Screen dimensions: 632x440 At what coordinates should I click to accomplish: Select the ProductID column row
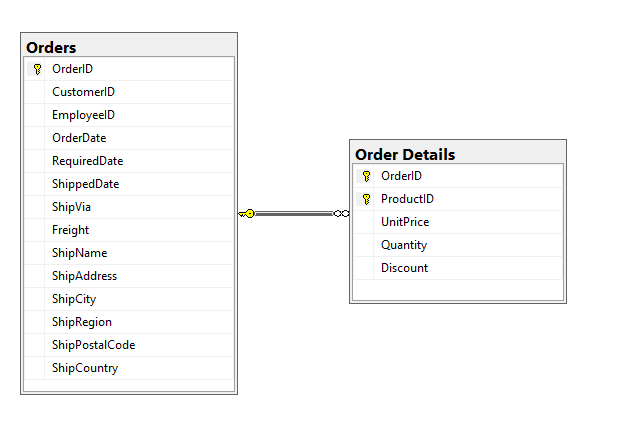click(458, 199)
